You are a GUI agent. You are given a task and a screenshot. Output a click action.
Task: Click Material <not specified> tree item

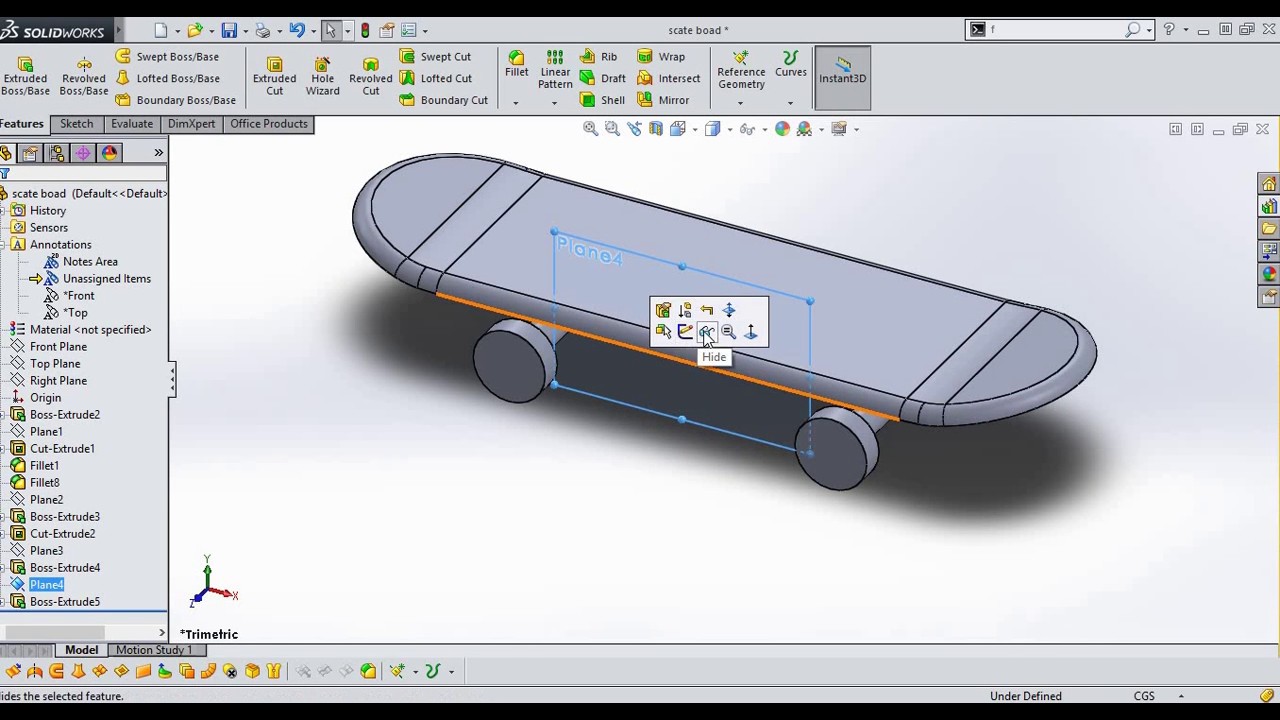coord(90,330)
